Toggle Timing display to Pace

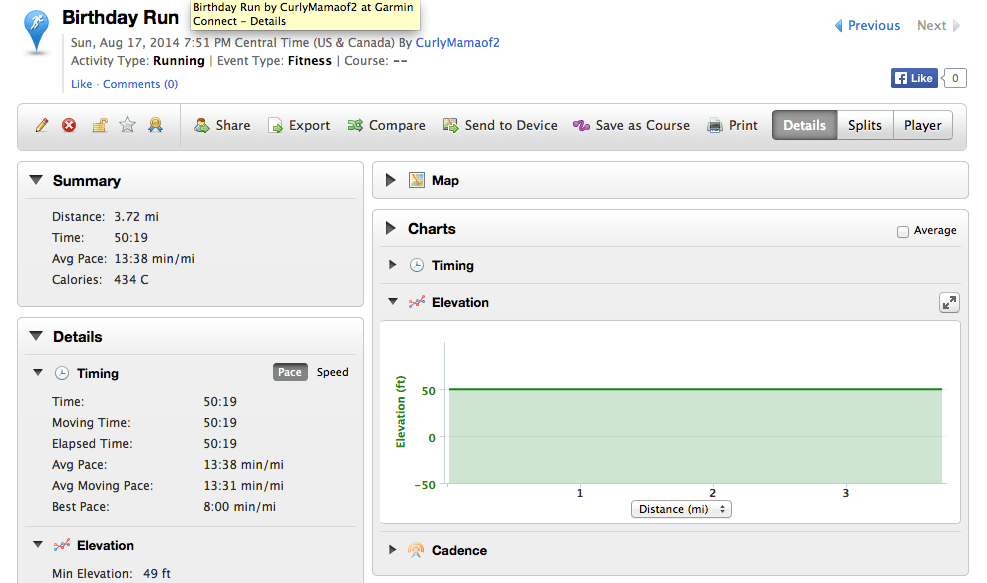(x=290, y=372)
